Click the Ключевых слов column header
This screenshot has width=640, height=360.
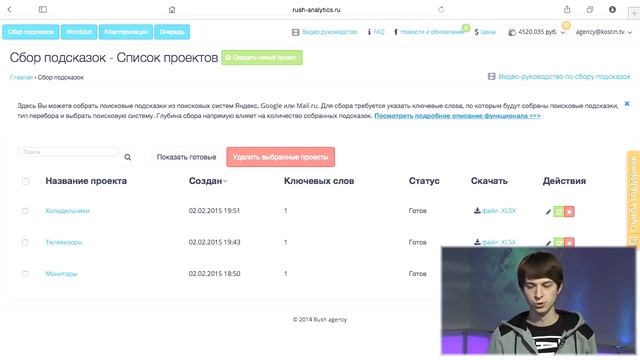point(319,181)
